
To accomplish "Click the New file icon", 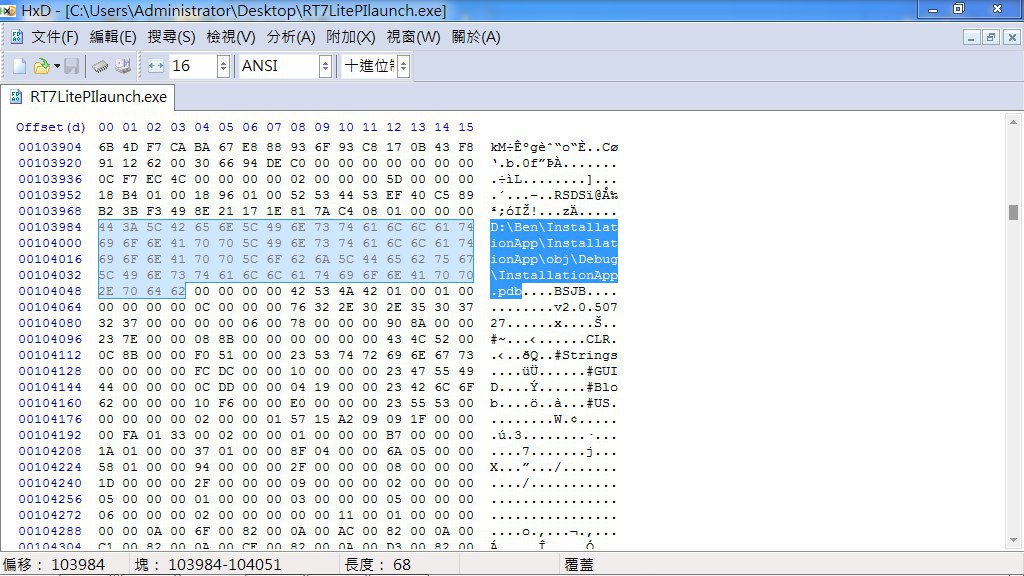I will tap(20, 66).
